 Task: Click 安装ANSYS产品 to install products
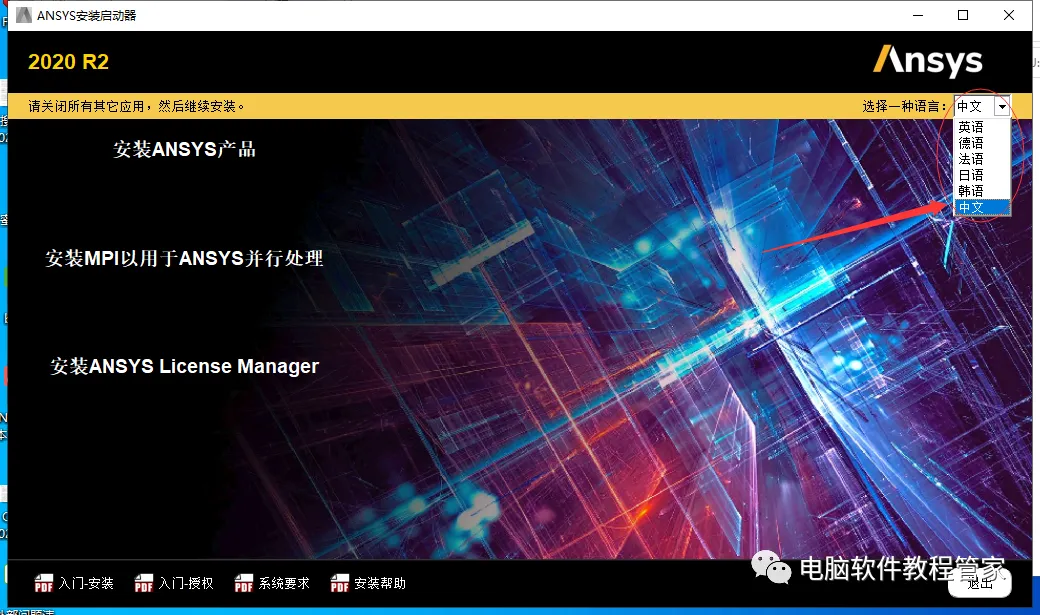(184, 149)
